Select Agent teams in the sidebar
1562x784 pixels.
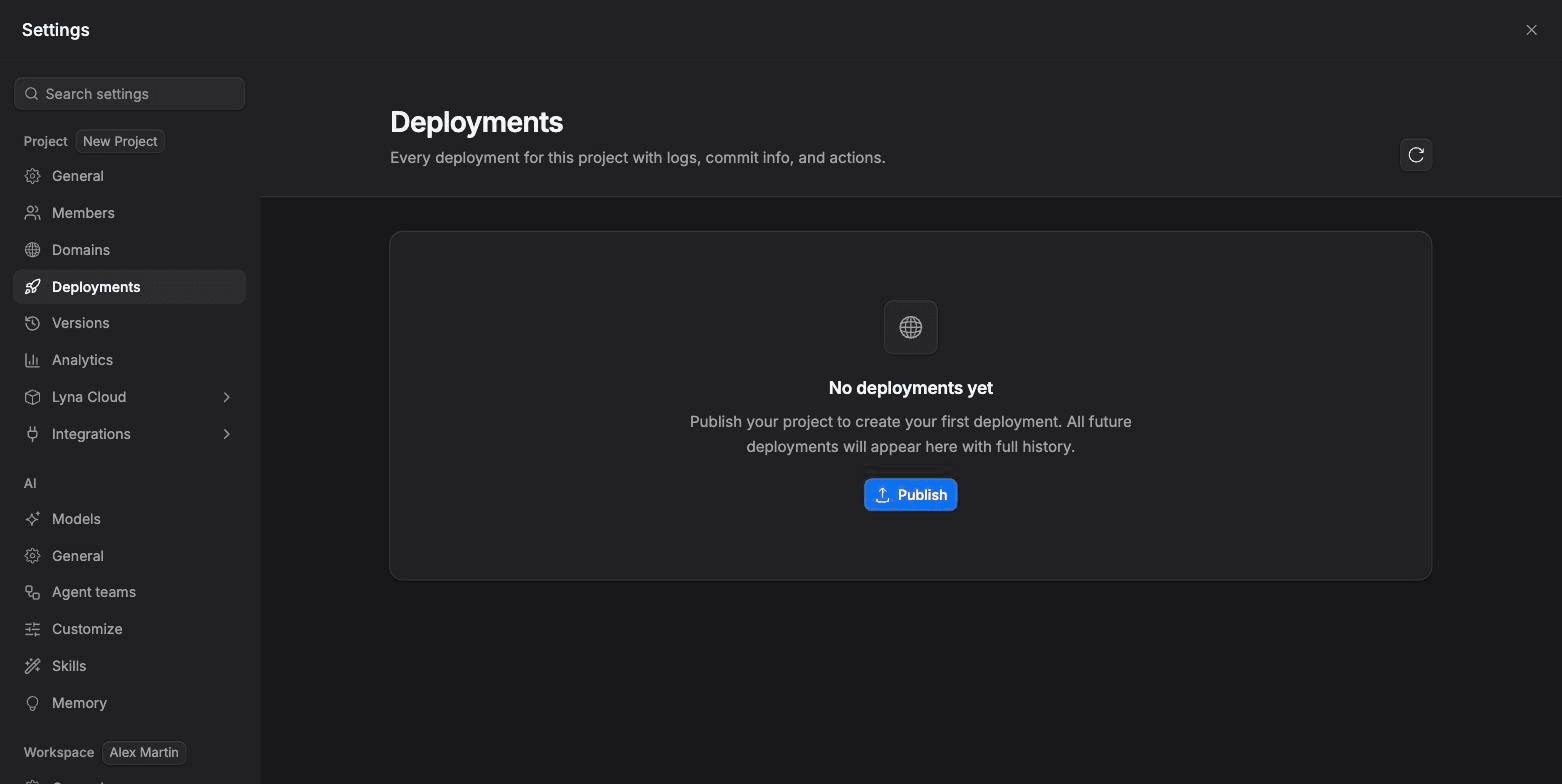click(x=130, y=592)
